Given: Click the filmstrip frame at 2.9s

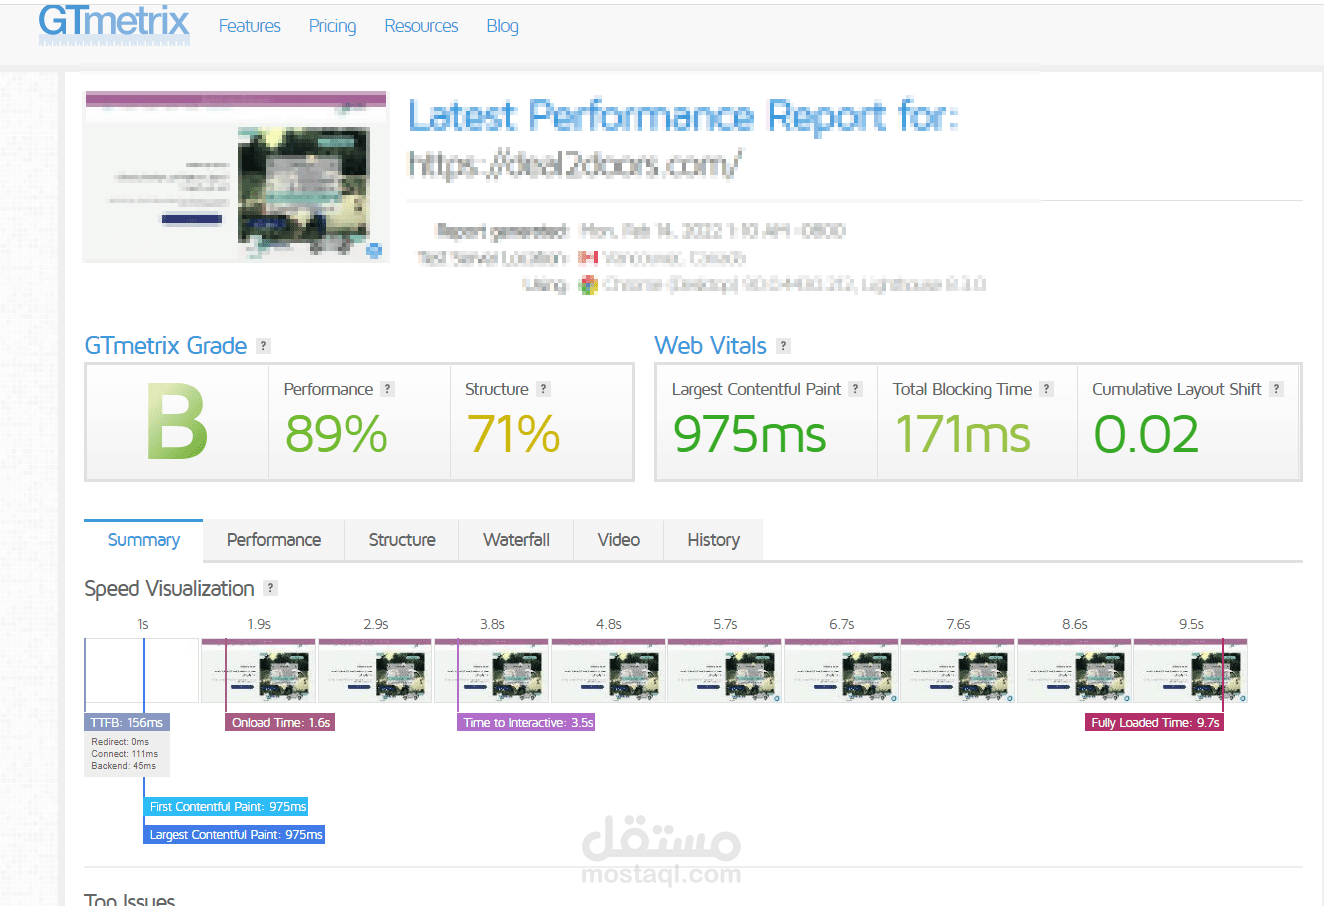Looking at the screenshot, I should 375,671.
